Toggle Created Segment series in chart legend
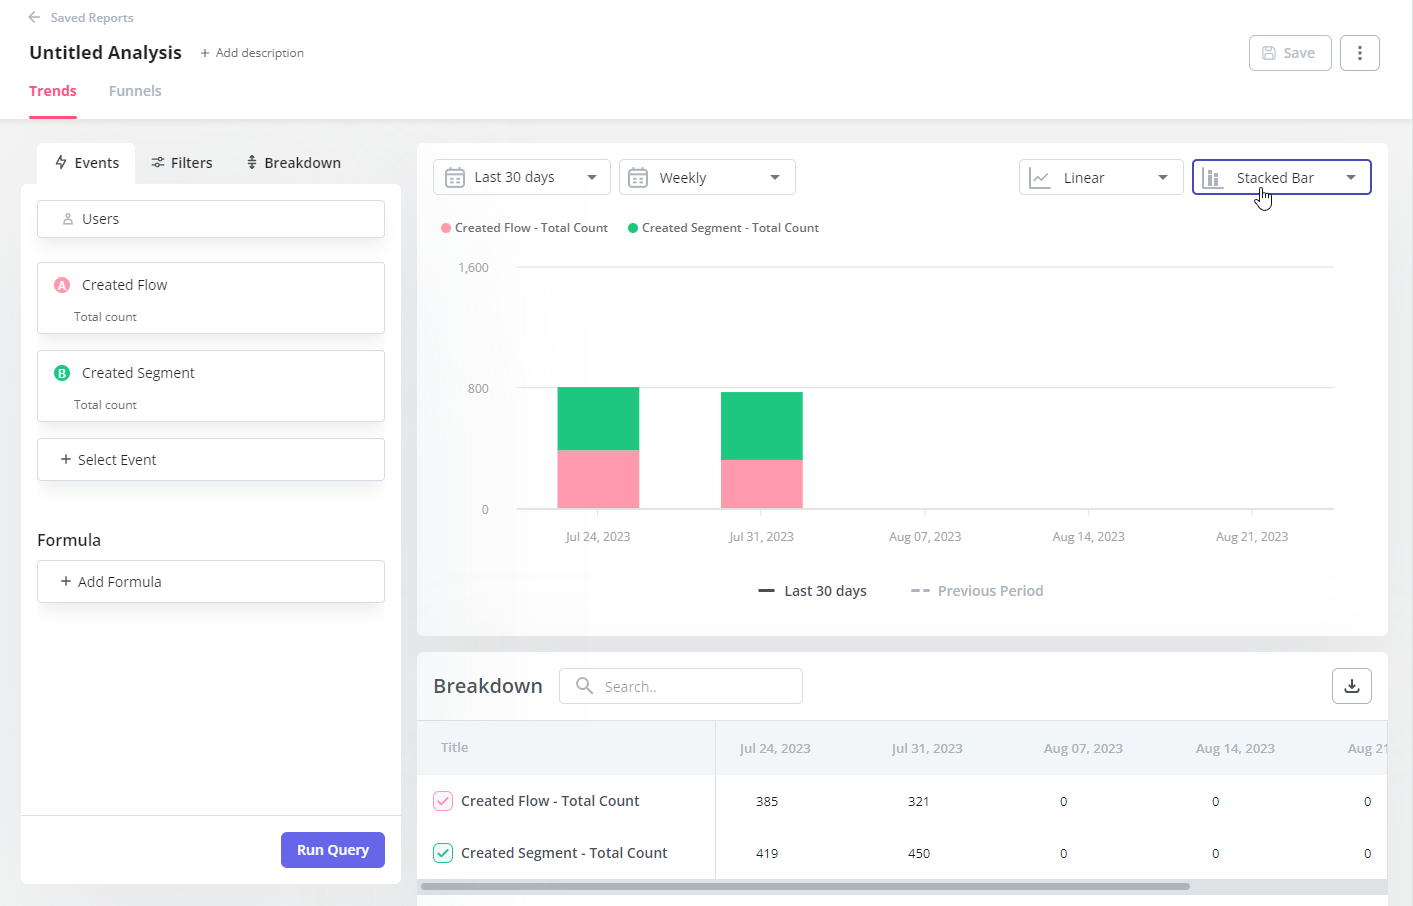This screenshot has height=906, width=1413. click(x=723, y=228)
